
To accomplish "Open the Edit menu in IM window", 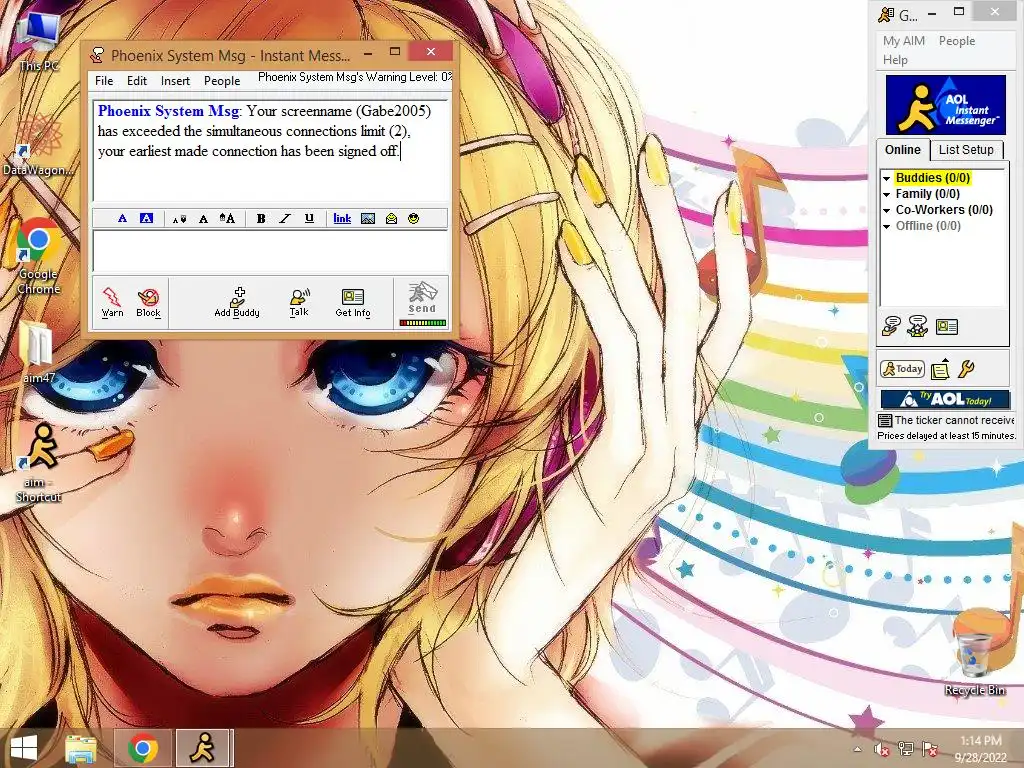I will tap(136, 80).
